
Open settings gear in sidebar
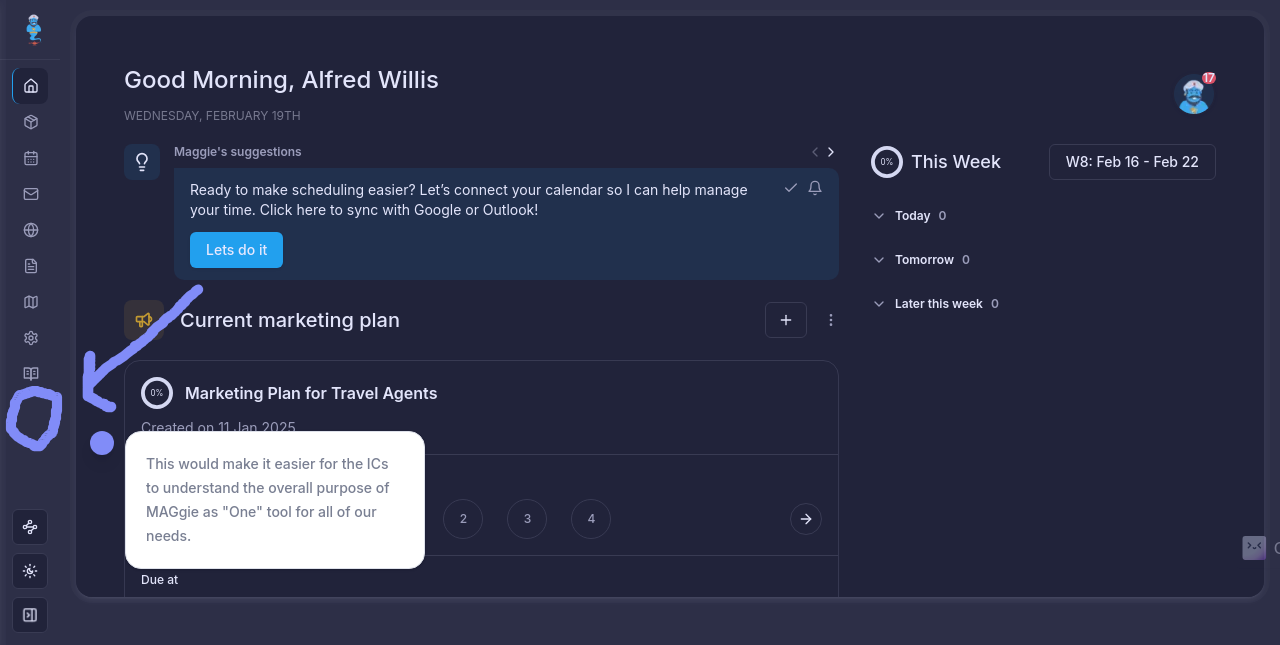click(x=30, y=338)
